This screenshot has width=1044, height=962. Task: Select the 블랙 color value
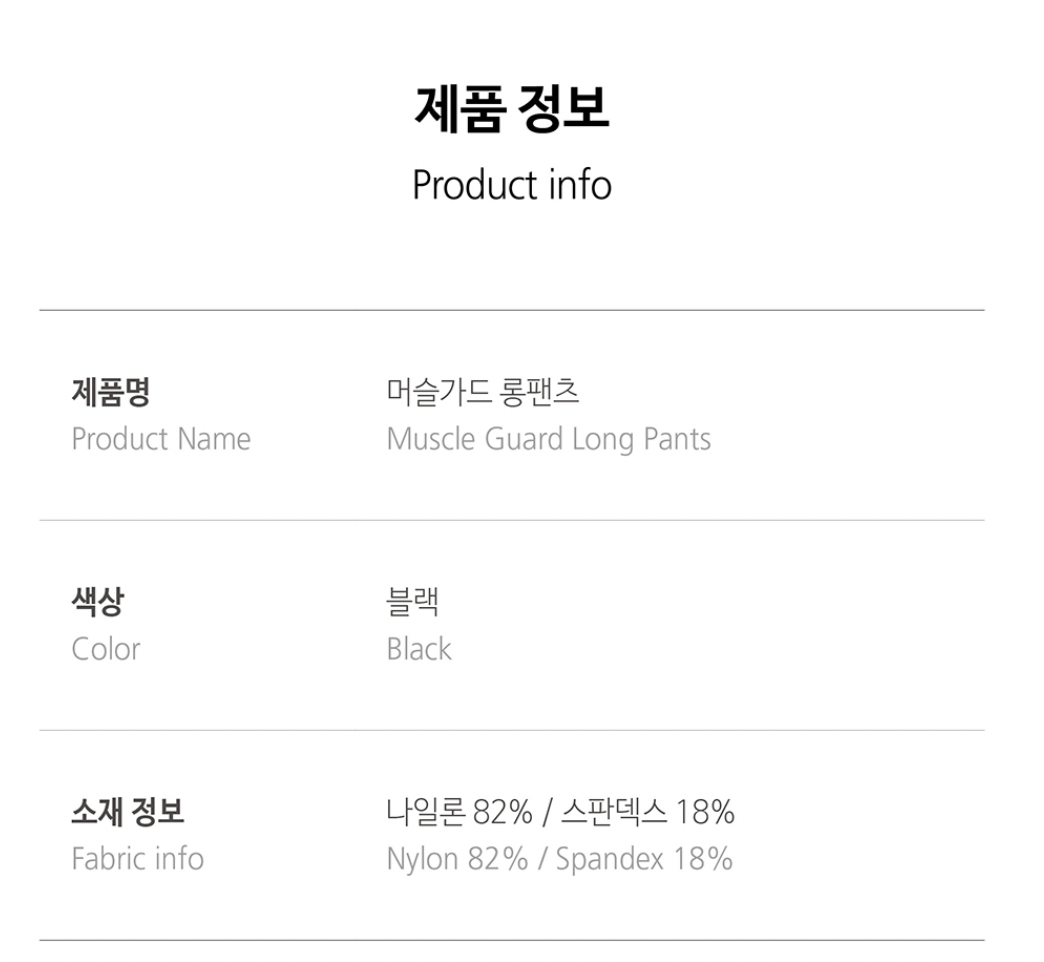(x=412, y=602)
